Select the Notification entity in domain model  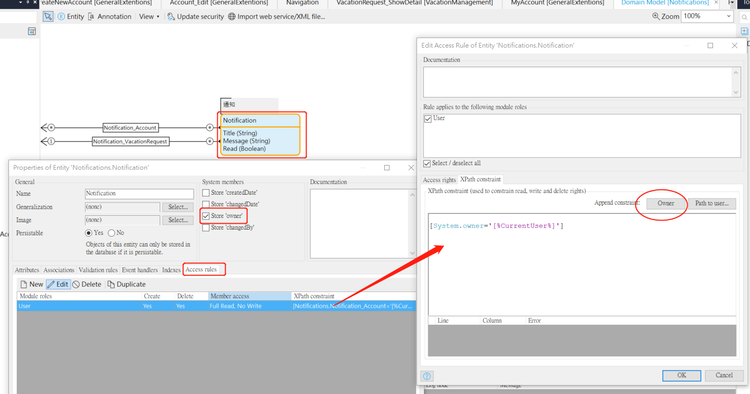pyautogui.click(x=261, y=135)
